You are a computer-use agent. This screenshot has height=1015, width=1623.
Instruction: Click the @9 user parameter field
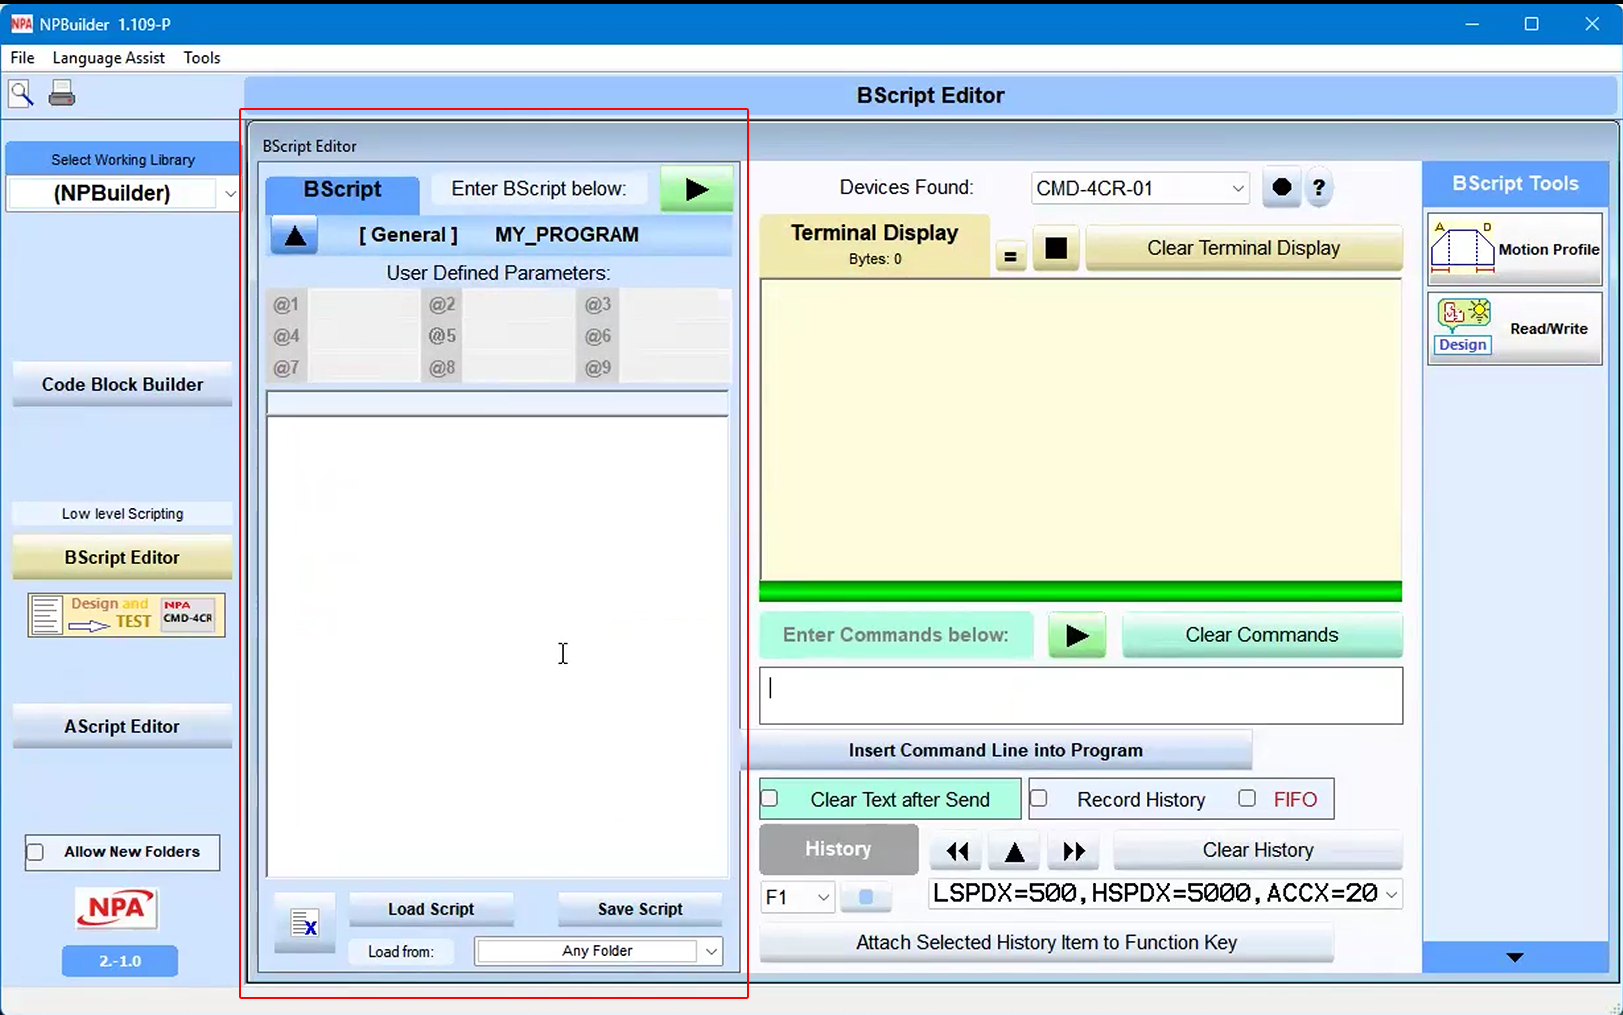pyautogui.click(x=674, y=368)
